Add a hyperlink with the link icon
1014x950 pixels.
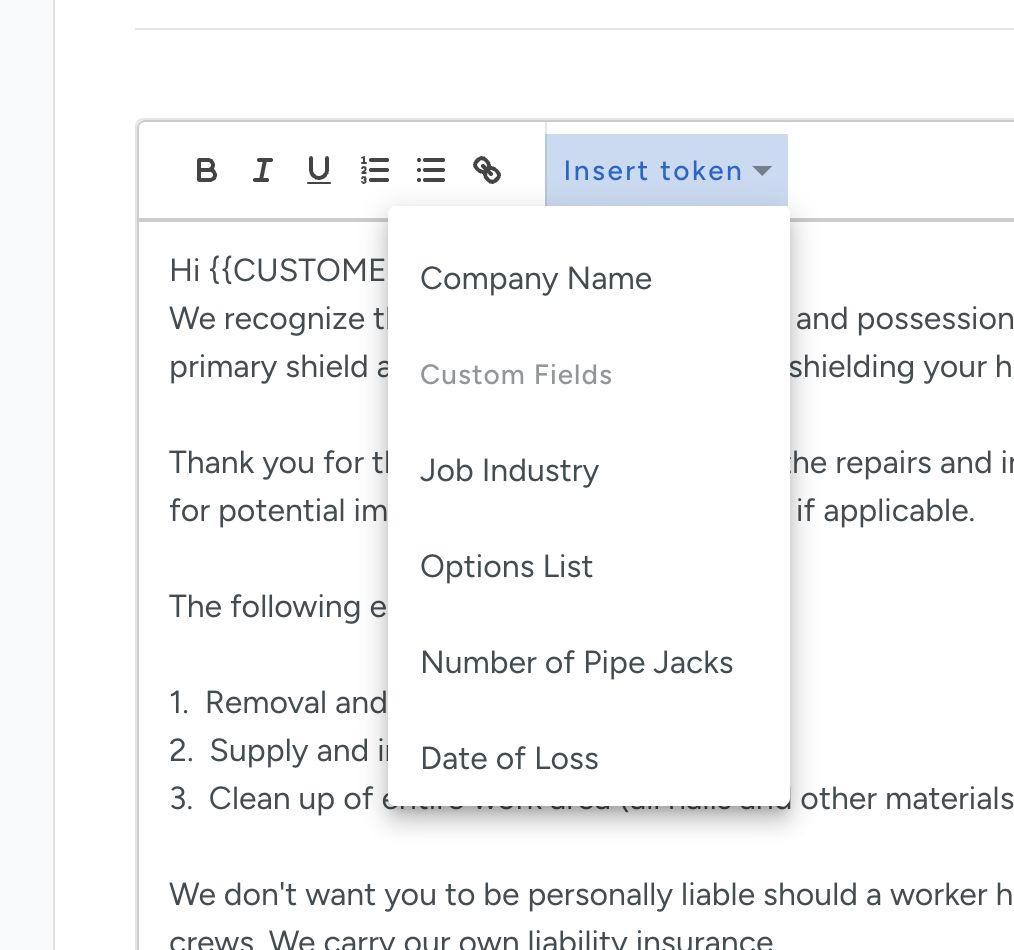coord(487,171)
